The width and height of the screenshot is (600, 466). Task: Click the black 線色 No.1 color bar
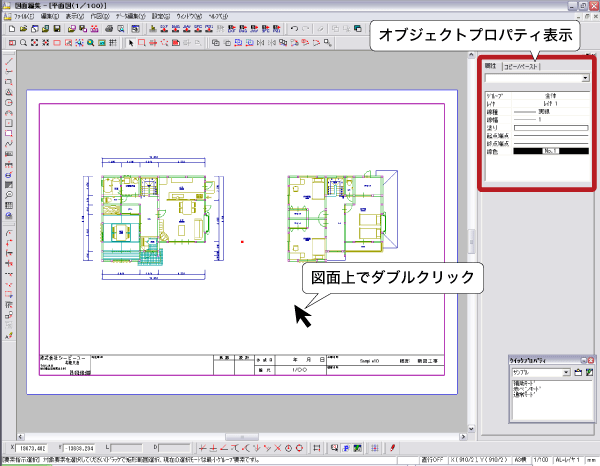tap(551, 152)
